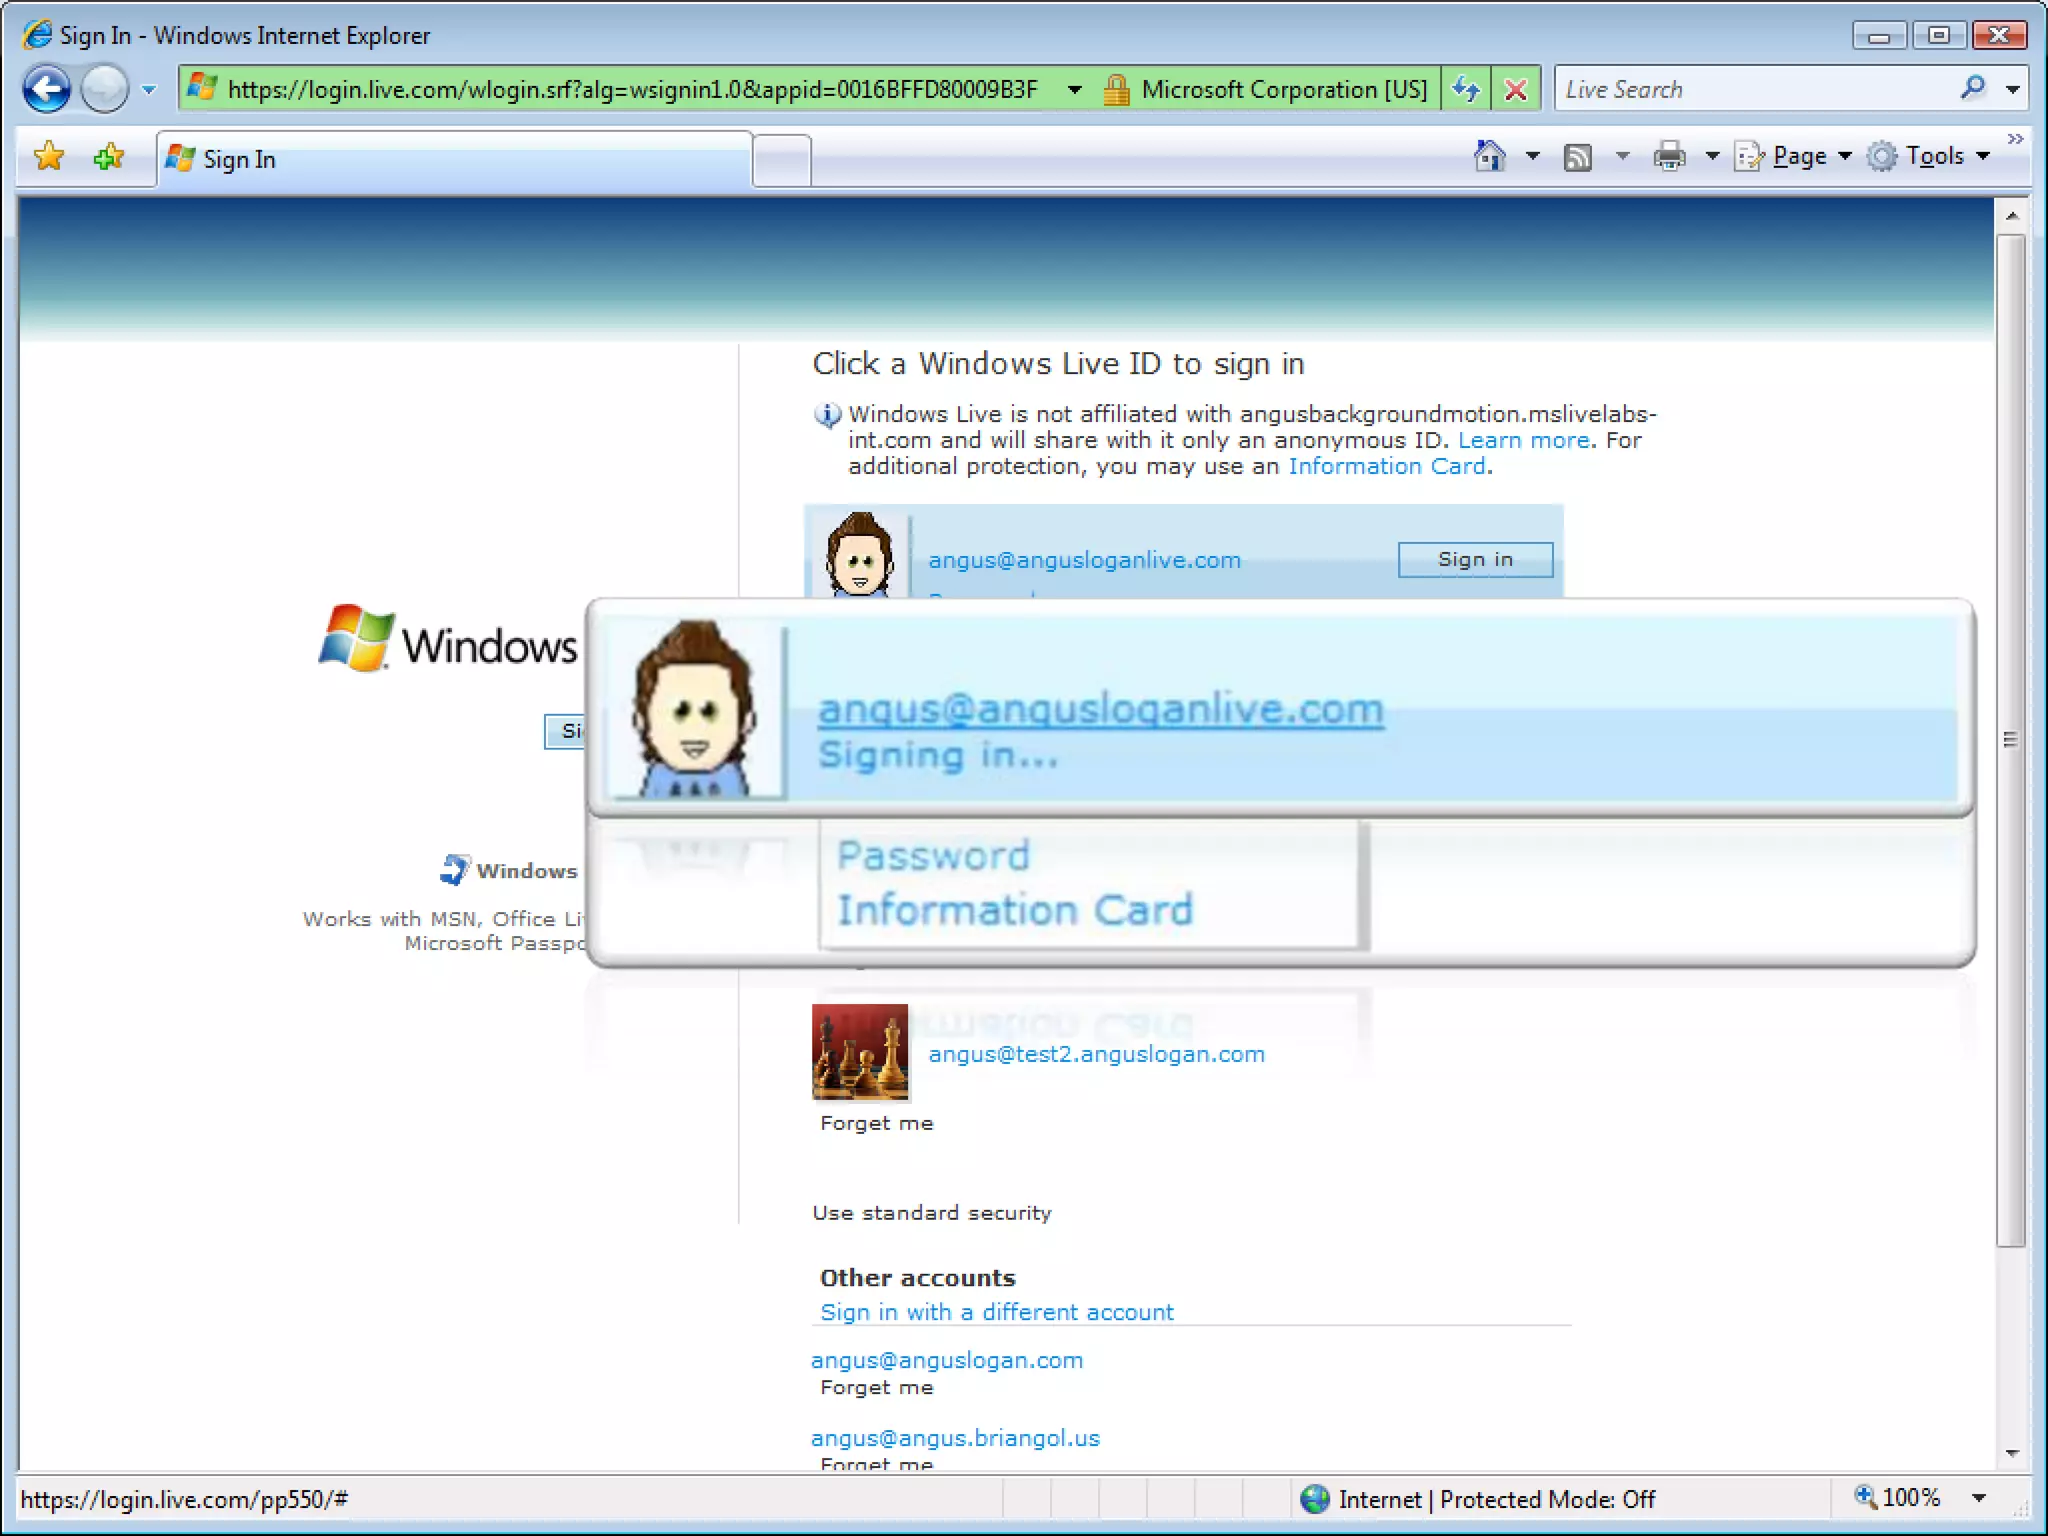Click the Windows Live ID butterfly icon
Screen dimensions: 2048x1536
[x=454, y=869]
